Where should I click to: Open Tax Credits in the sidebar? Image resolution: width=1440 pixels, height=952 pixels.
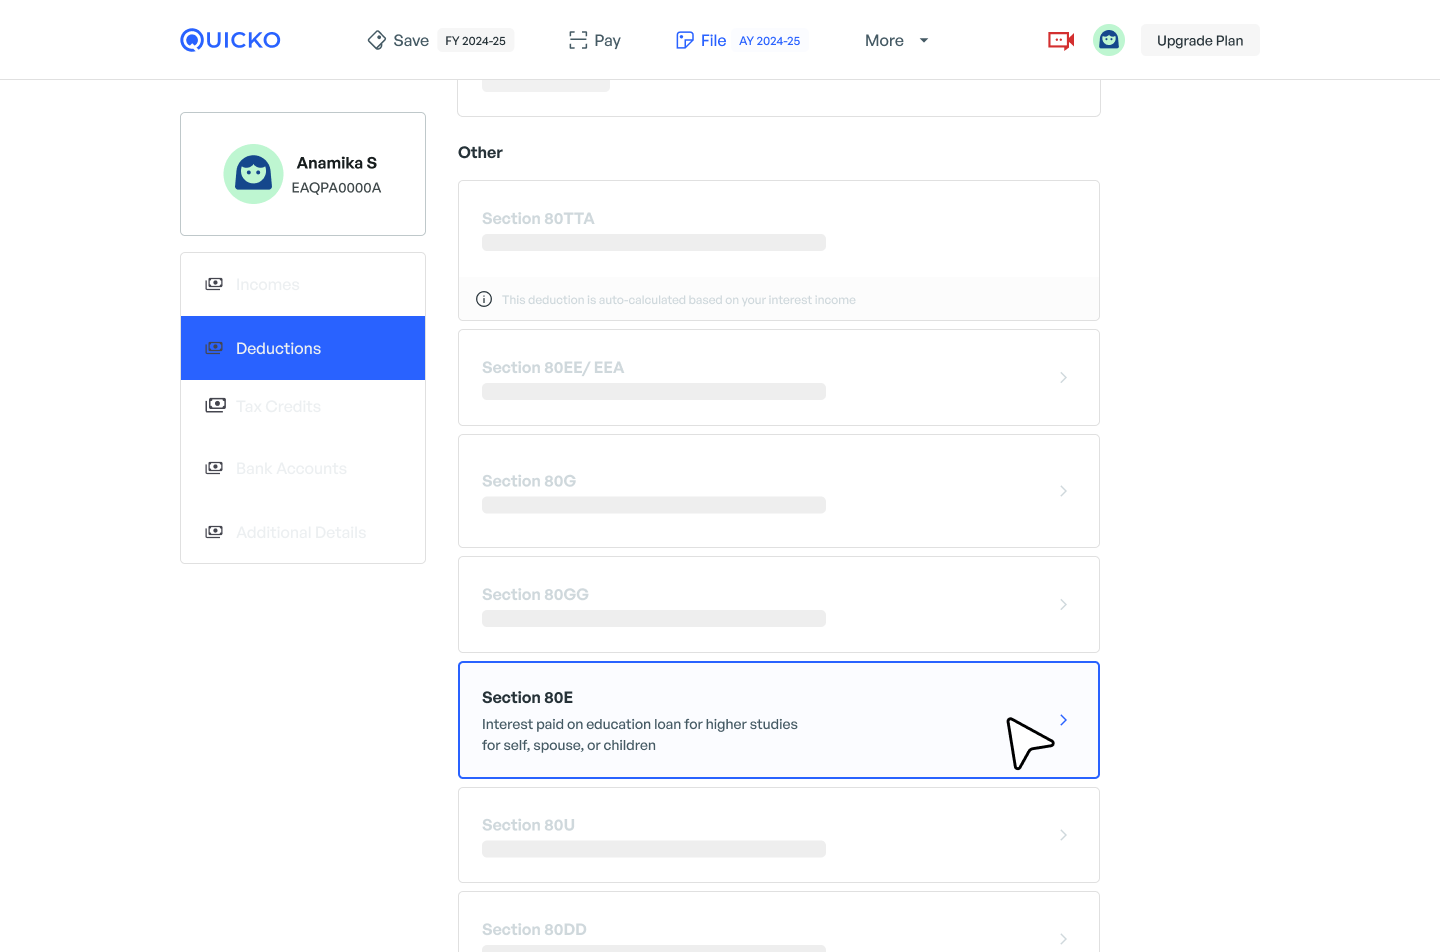pyautogui.click(x=278, y=406)
